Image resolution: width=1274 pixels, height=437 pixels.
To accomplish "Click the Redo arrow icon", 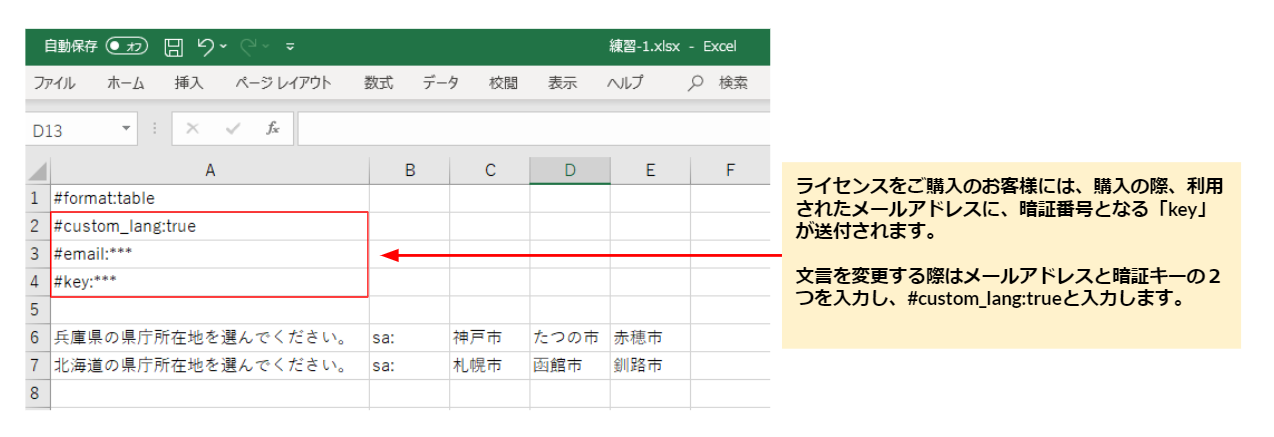I will [248, 46].
